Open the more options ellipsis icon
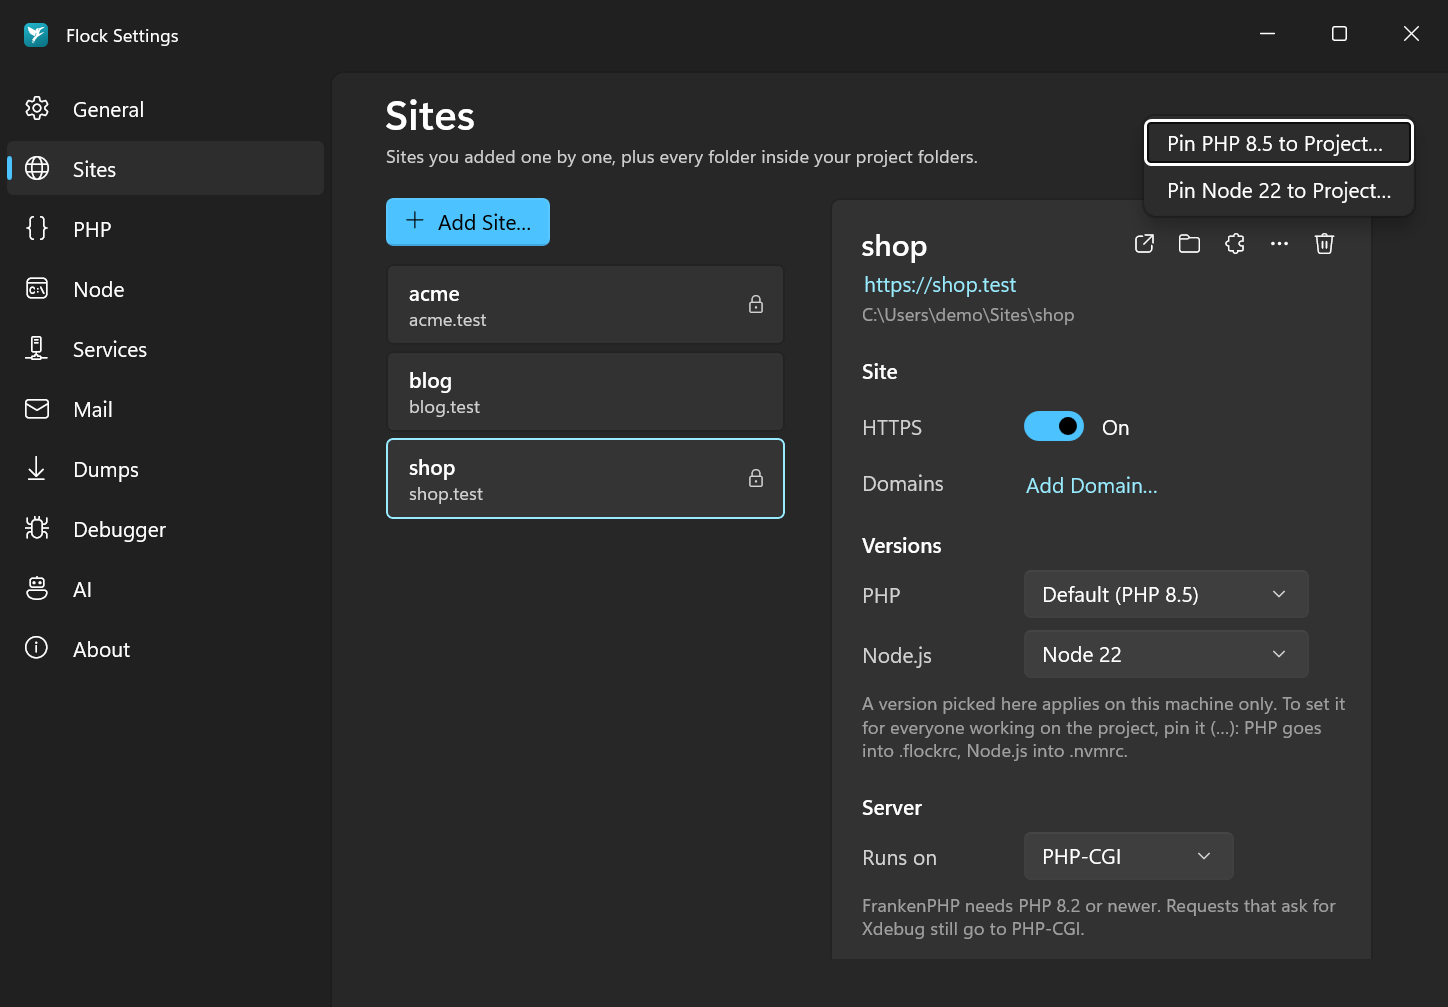Screen dimensions: 1448x1007 (x=1279, y=244)
